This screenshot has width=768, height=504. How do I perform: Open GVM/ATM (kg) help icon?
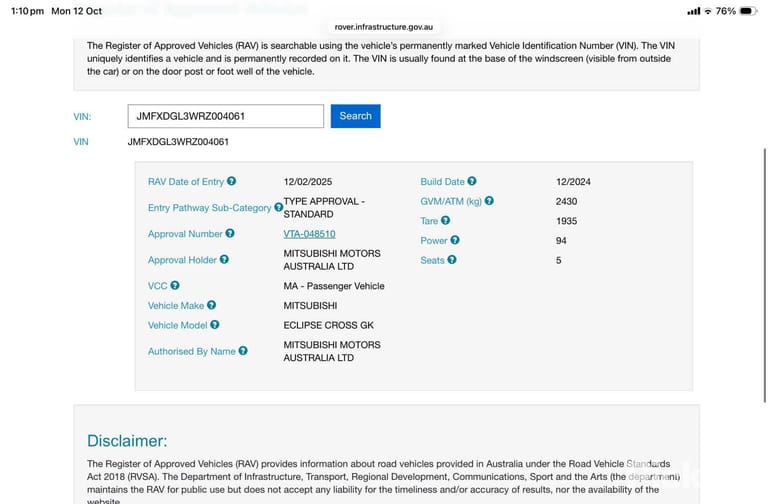click(x=489, y=201)
